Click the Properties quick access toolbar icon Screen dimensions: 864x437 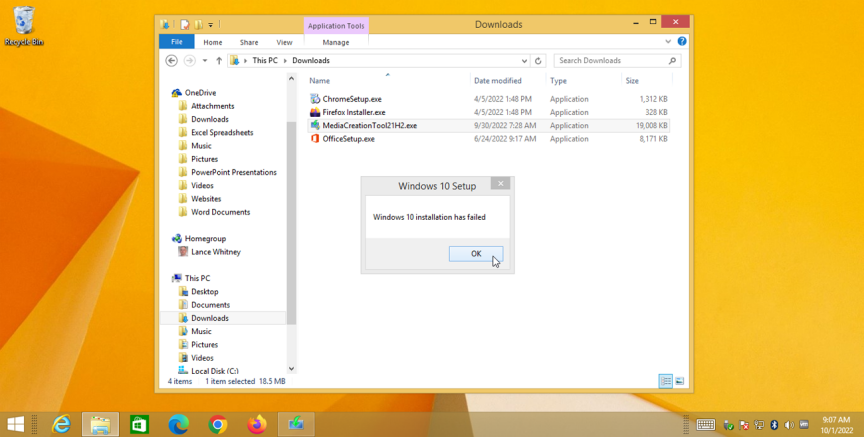point(185,24)
